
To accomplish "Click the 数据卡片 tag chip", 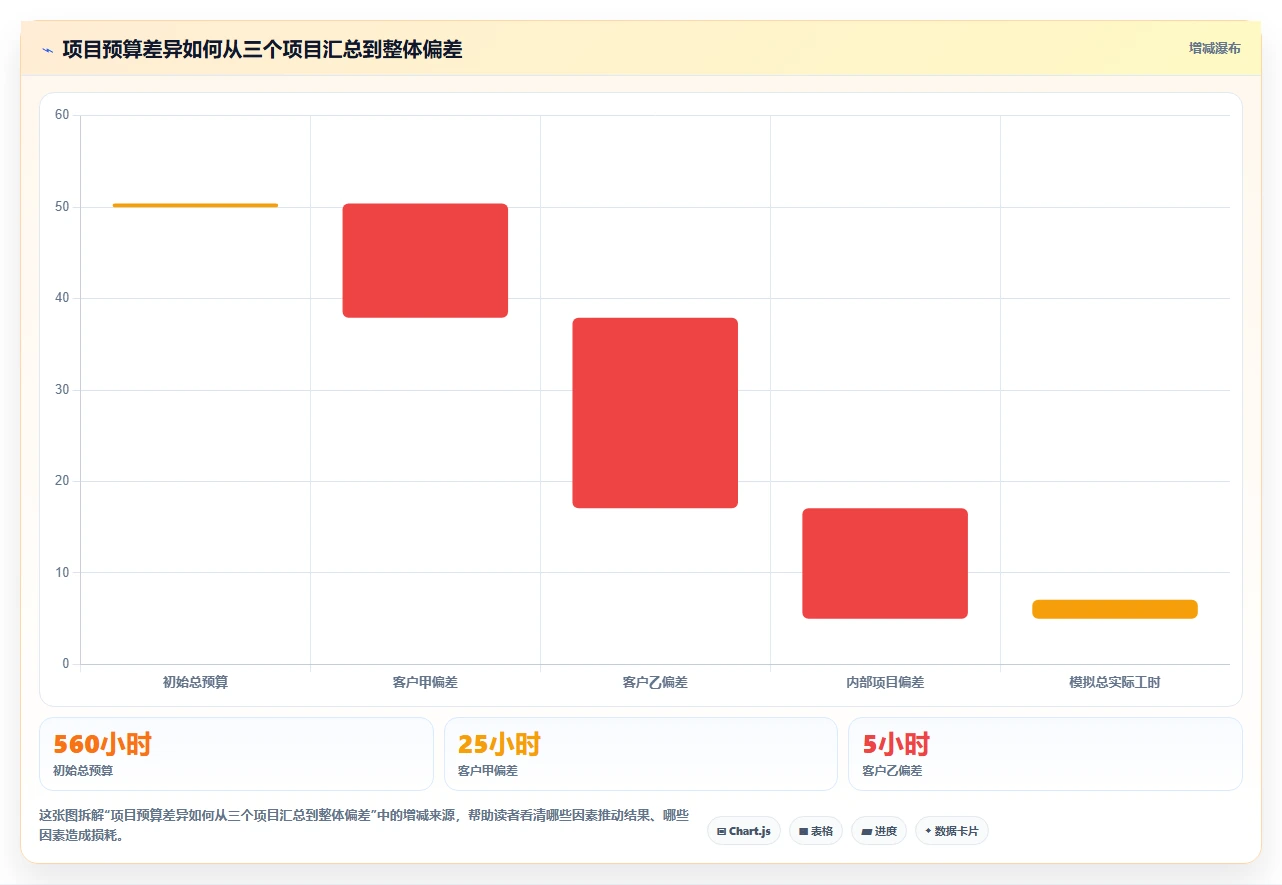I will 952,831.
